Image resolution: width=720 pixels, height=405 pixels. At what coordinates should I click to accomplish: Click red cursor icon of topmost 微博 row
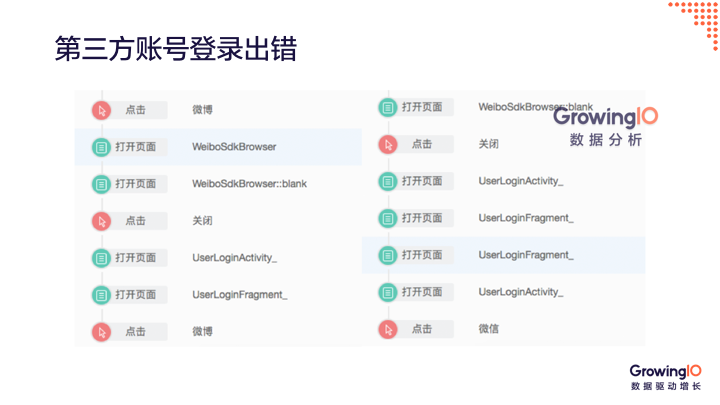(x=100, y=110)
